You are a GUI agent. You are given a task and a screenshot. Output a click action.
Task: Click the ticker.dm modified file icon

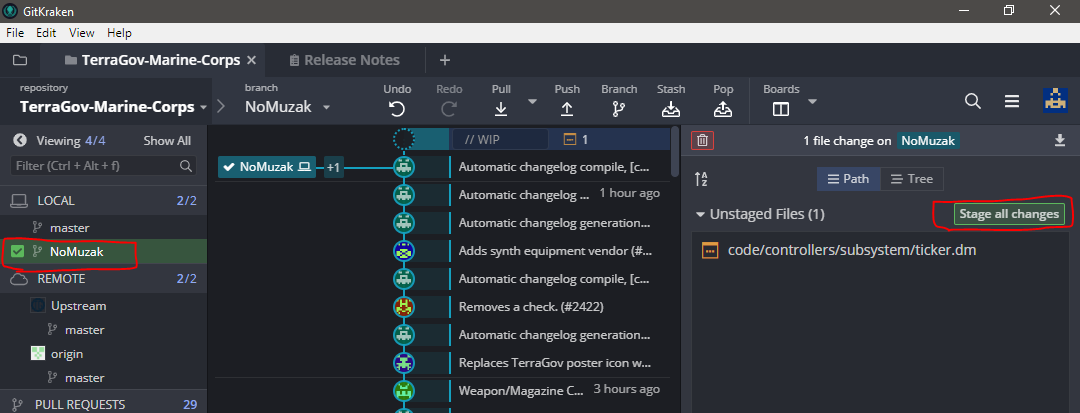tap(709, 251)
